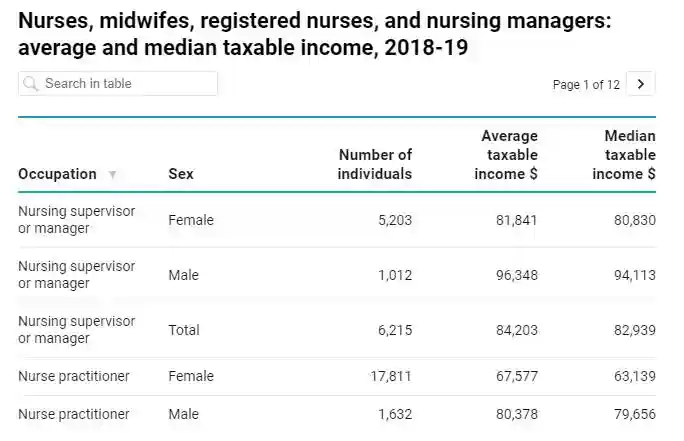The height and width of the screenshot is (441, 684).
Task: Click the 17,811 individuals cell
Action: click(x=391, y=377)
